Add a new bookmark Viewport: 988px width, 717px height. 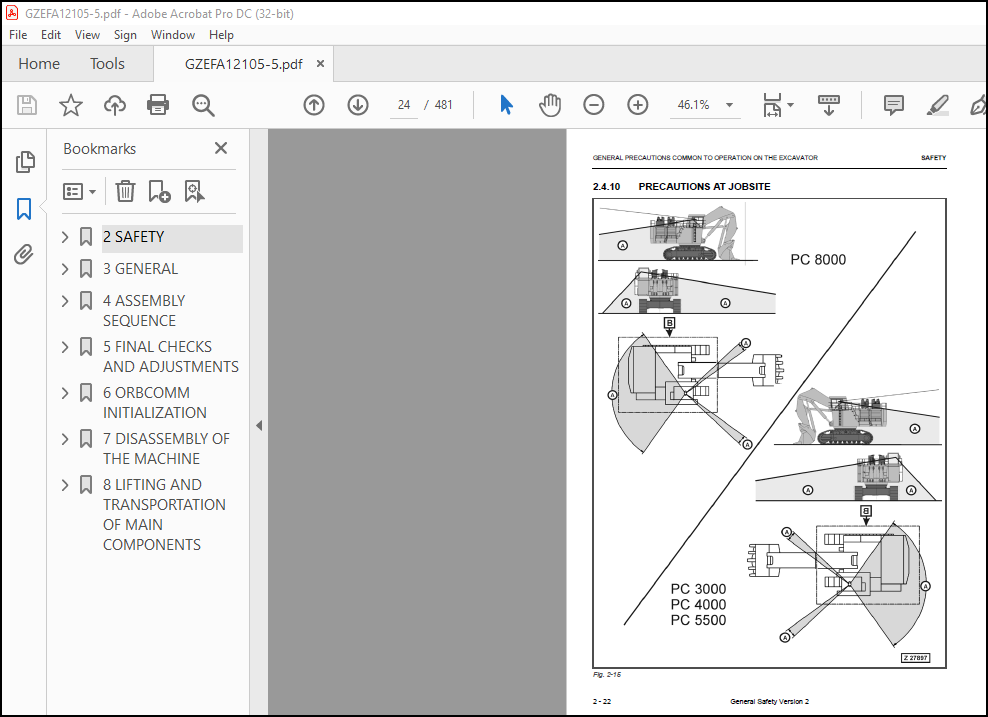pyautogui.click(x=159, y=191)
